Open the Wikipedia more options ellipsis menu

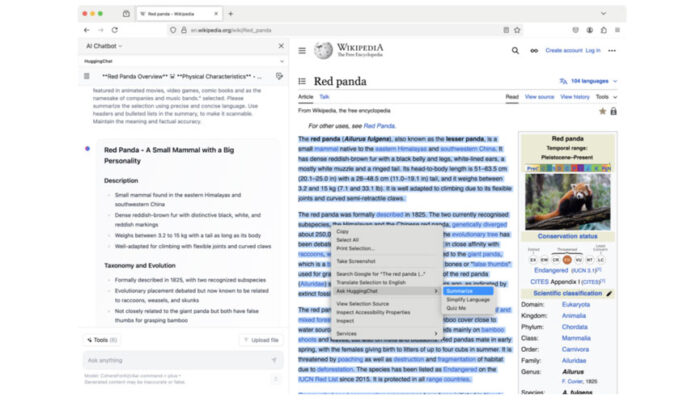click(612, 51)
